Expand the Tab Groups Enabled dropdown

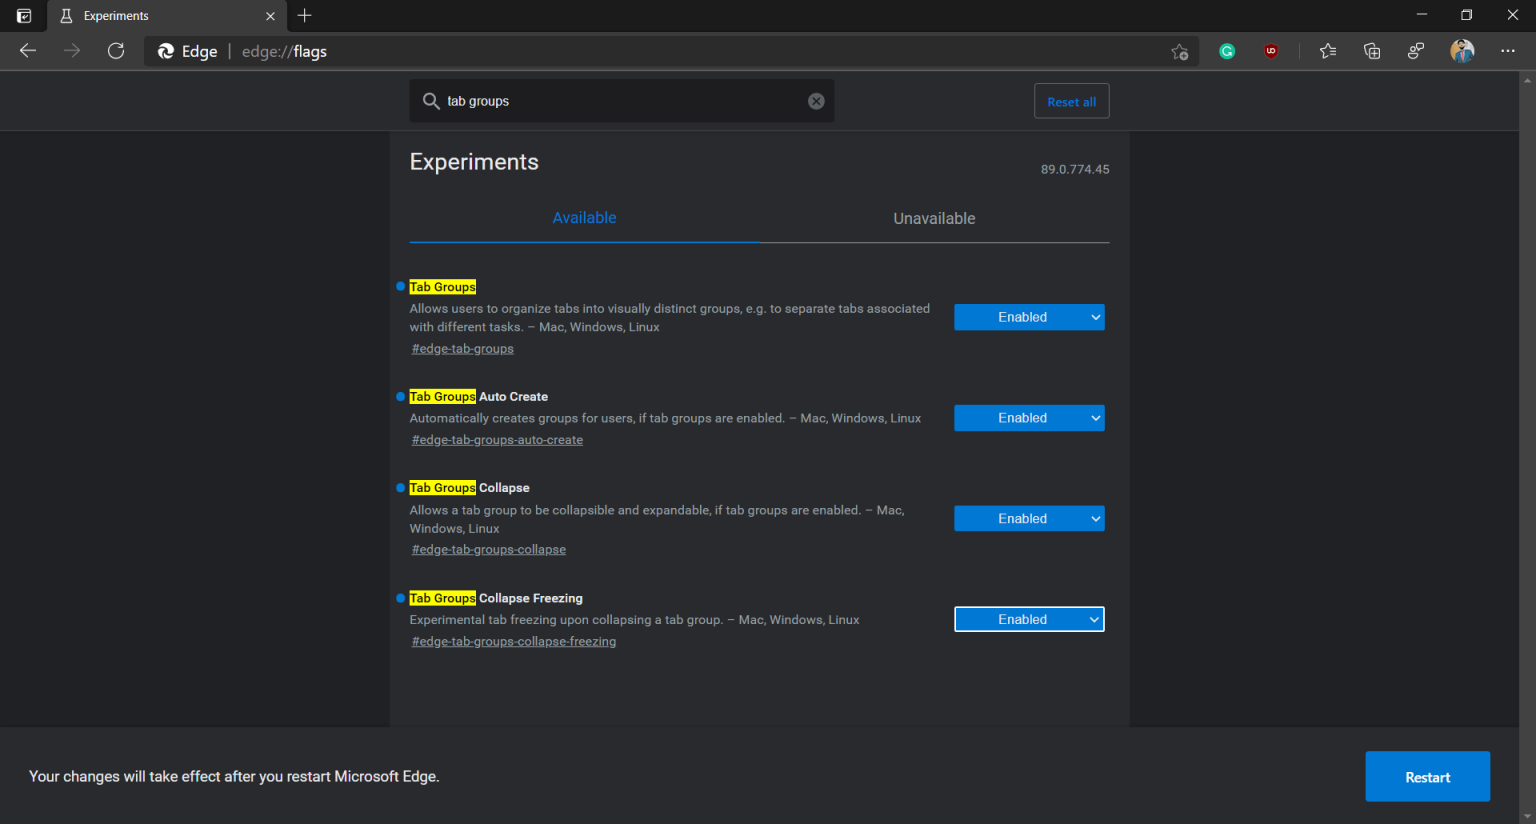pyautogui.click(x=1029, y=317)
